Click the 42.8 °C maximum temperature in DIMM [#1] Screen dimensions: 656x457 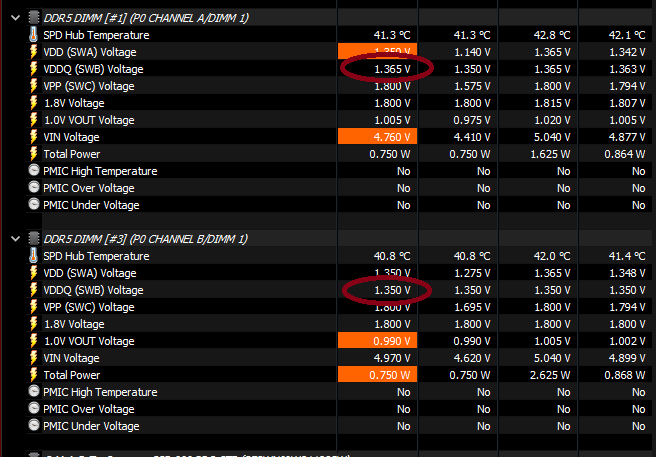coord(552,35)
